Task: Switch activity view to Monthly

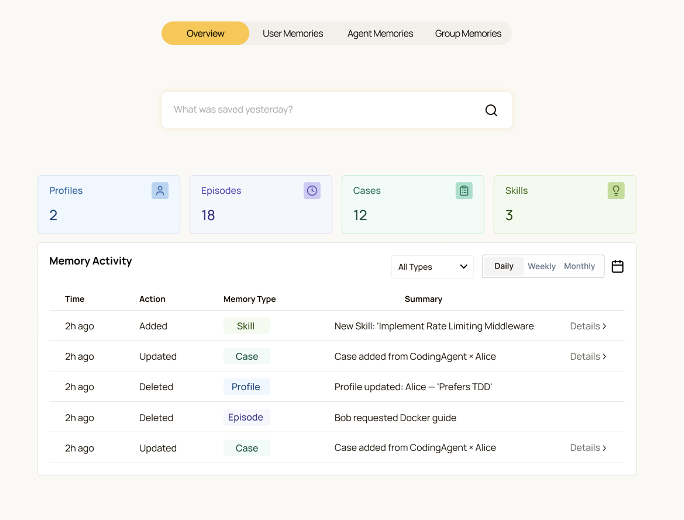Action: pos(579,266)
